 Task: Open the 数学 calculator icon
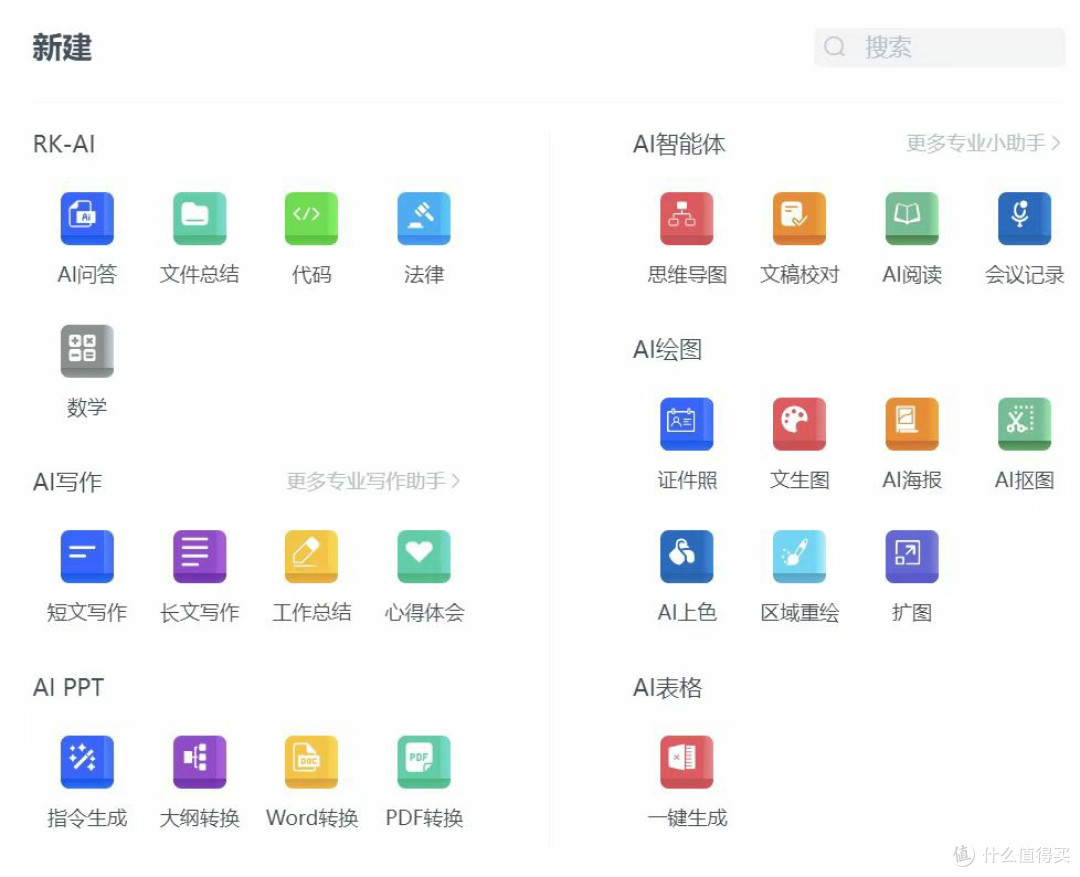(x=87, y=351)
